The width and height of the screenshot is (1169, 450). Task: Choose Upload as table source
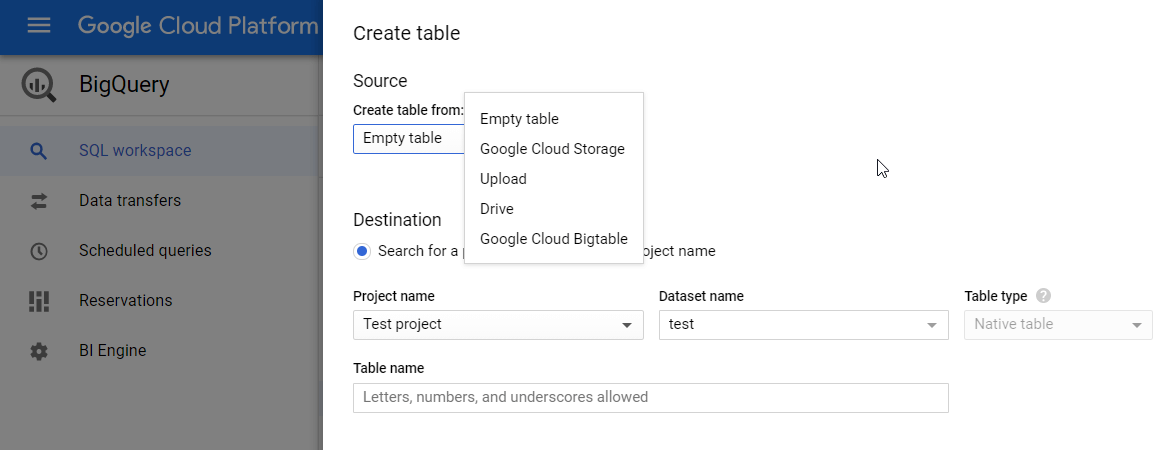[553, 179]
